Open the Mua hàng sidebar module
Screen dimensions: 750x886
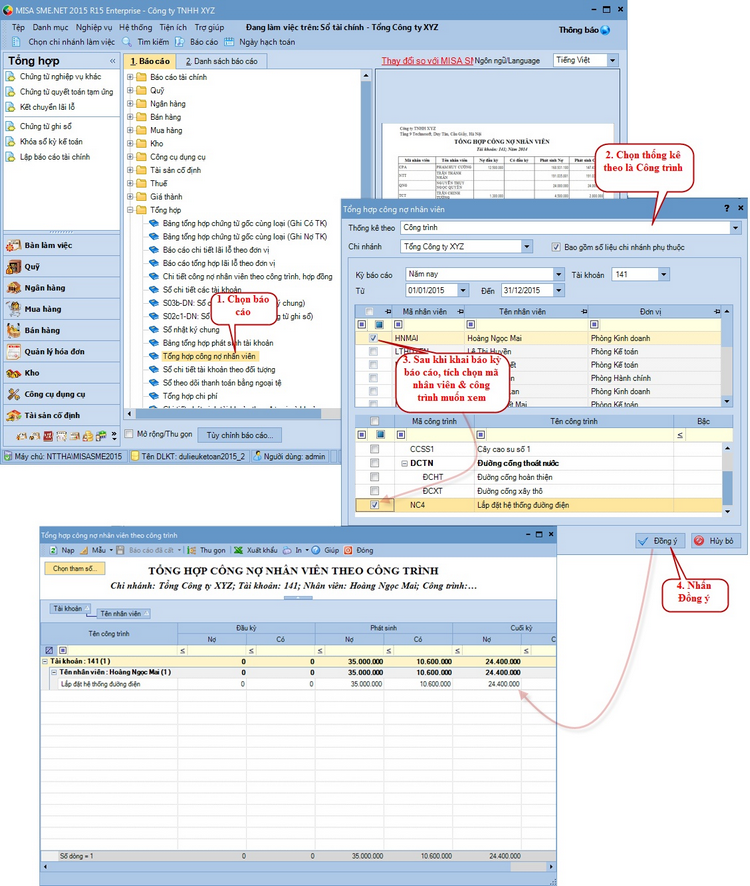coord(62,309)
